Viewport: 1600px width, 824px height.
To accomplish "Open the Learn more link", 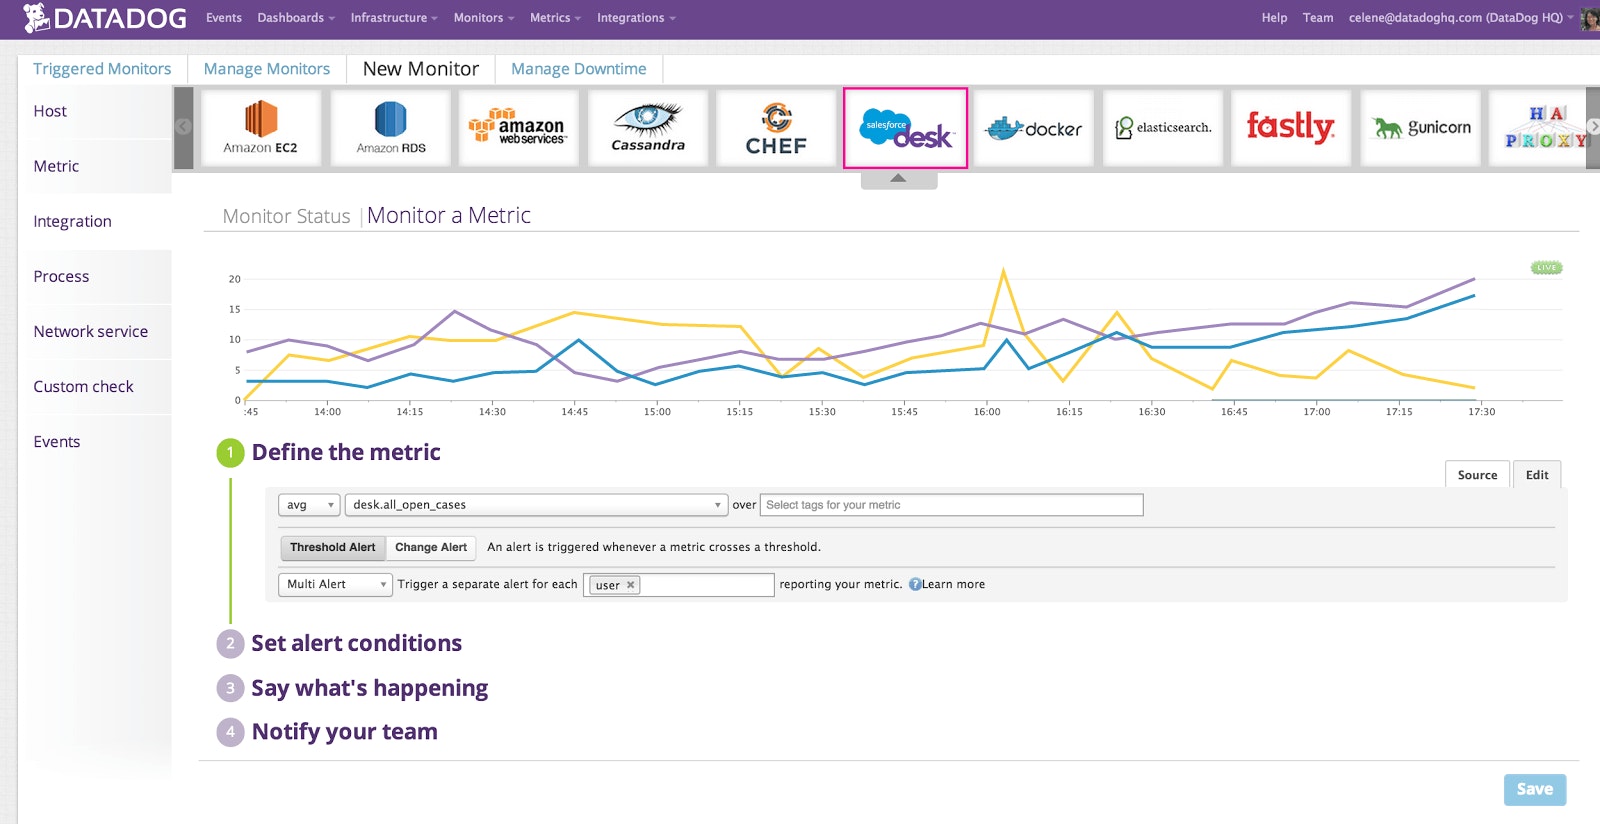I will [952, 584].
